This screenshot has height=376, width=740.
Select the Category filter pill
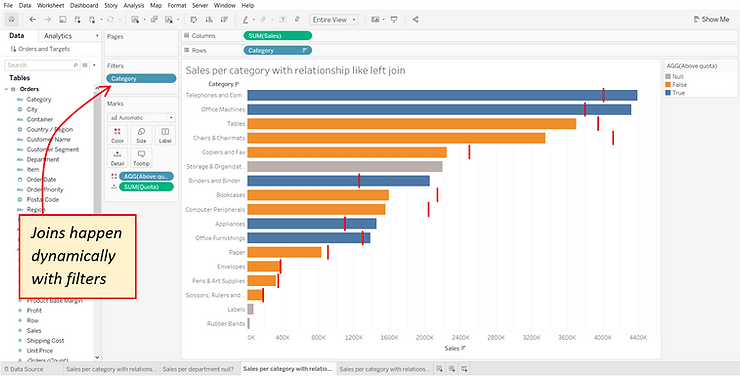[141, 79]
